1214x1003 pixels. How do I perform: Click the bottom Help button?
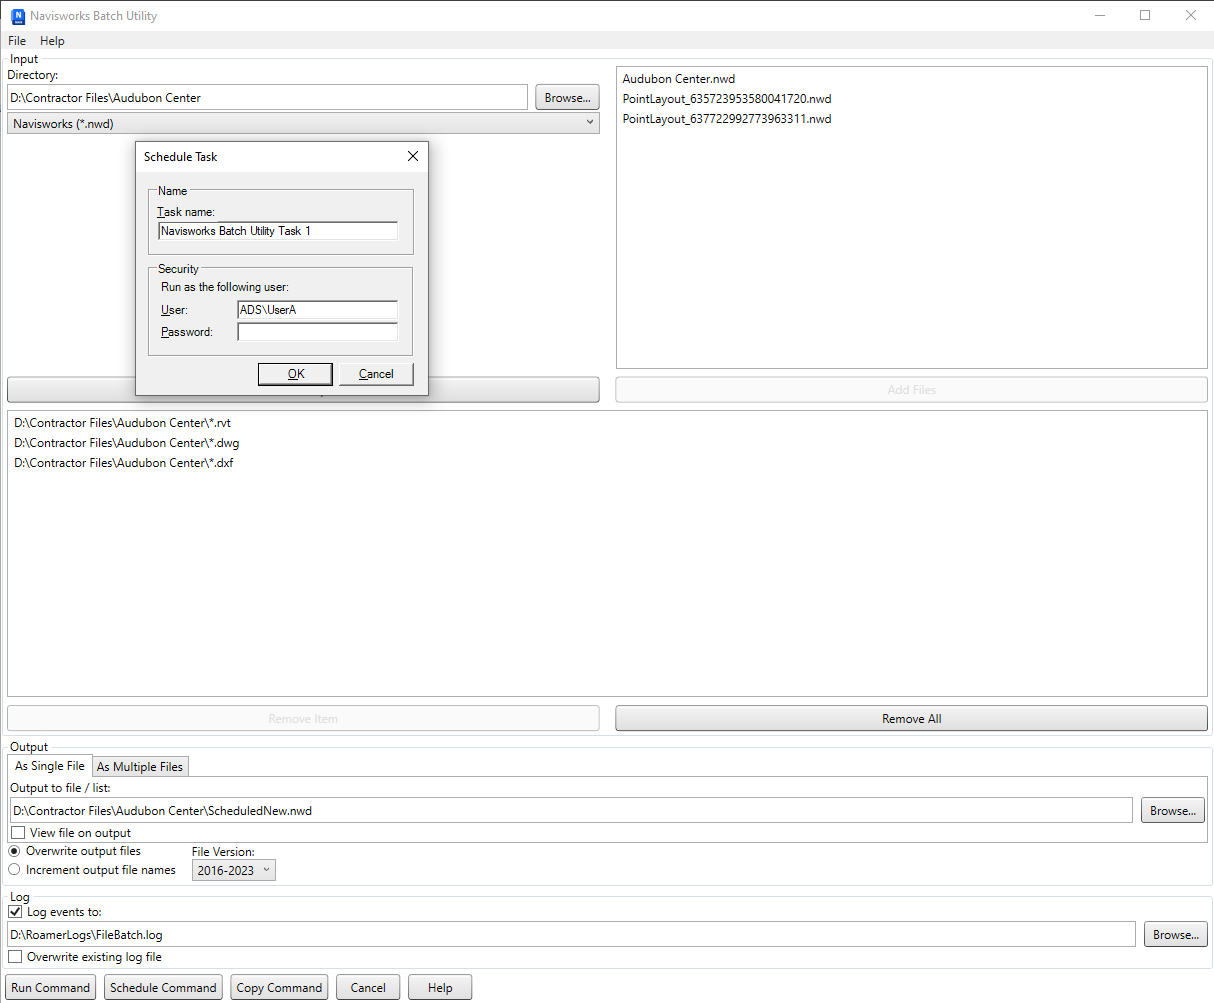click(440, 987)
